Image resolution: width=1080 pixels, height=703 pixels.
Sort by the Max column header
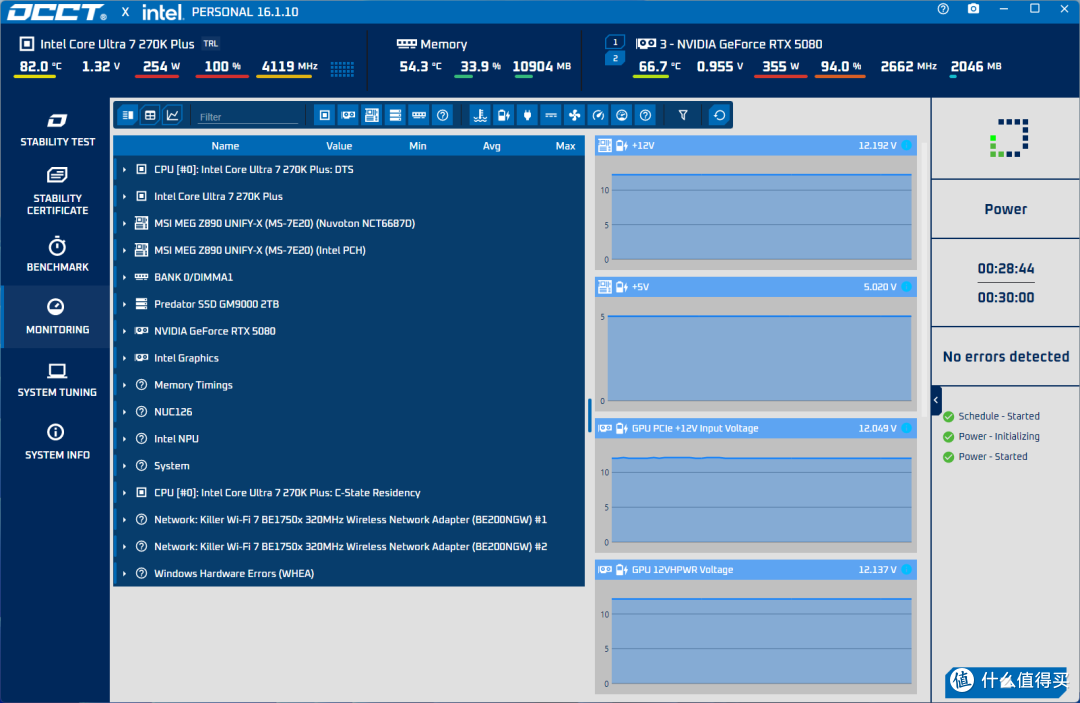(565, 146)
